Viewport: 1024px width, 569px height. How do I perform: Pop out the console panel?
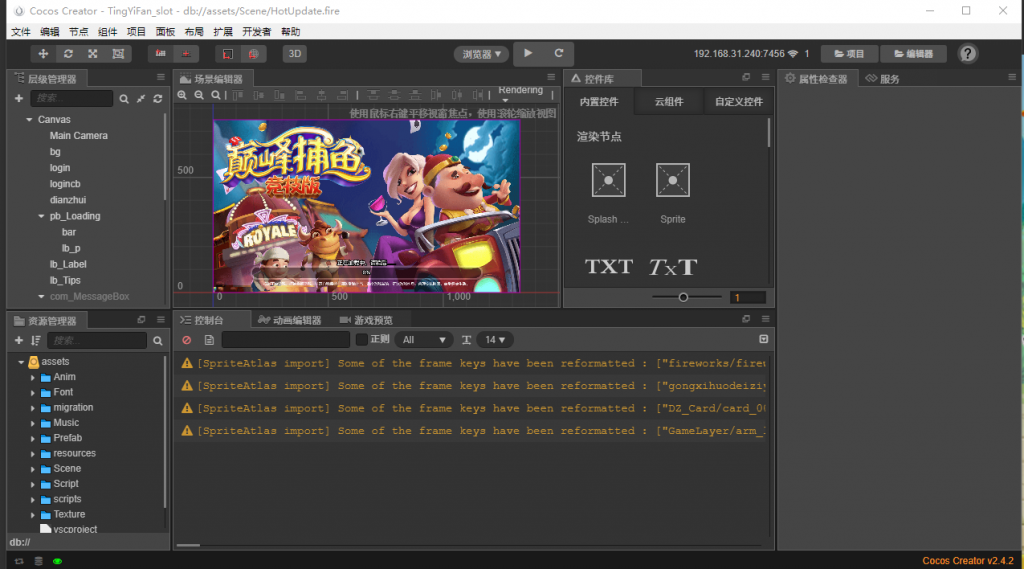click(746, 319)
